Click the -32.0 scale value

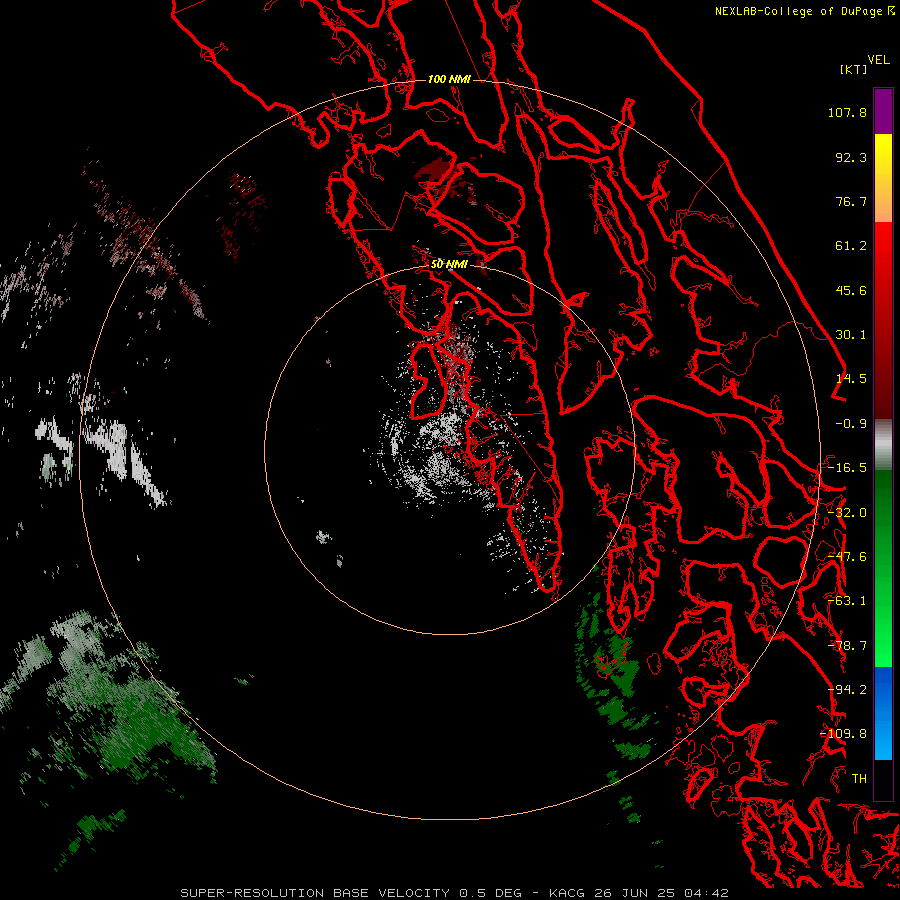[x=847, y=513]
